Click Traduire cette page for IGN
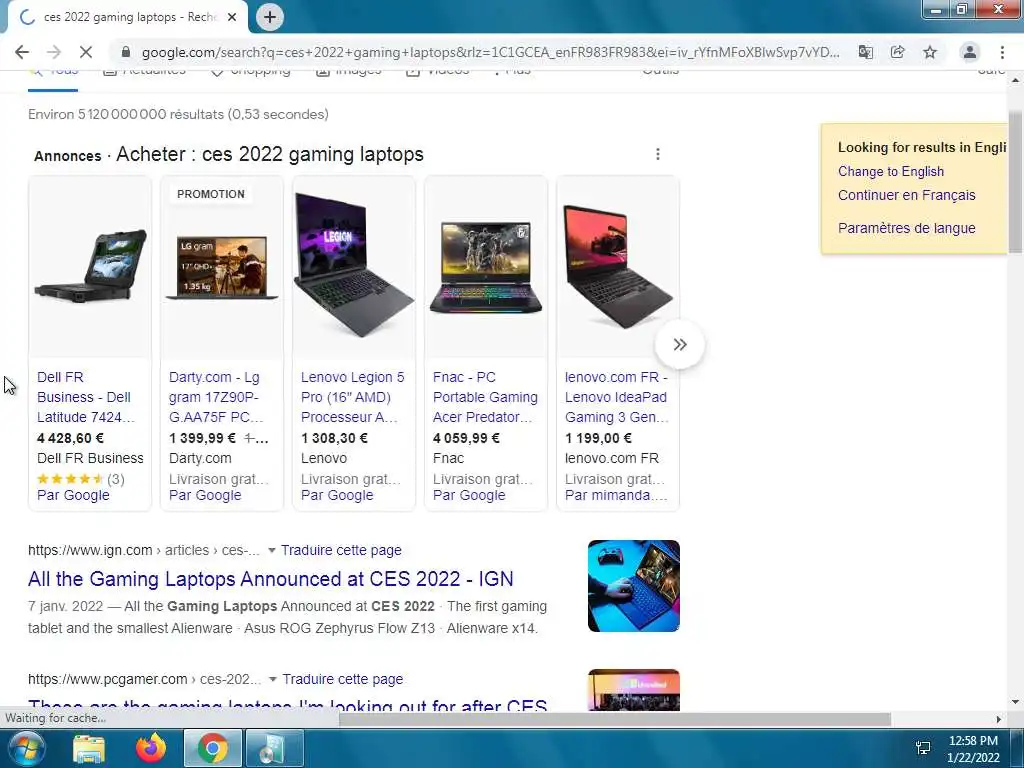 pos(341,551)
